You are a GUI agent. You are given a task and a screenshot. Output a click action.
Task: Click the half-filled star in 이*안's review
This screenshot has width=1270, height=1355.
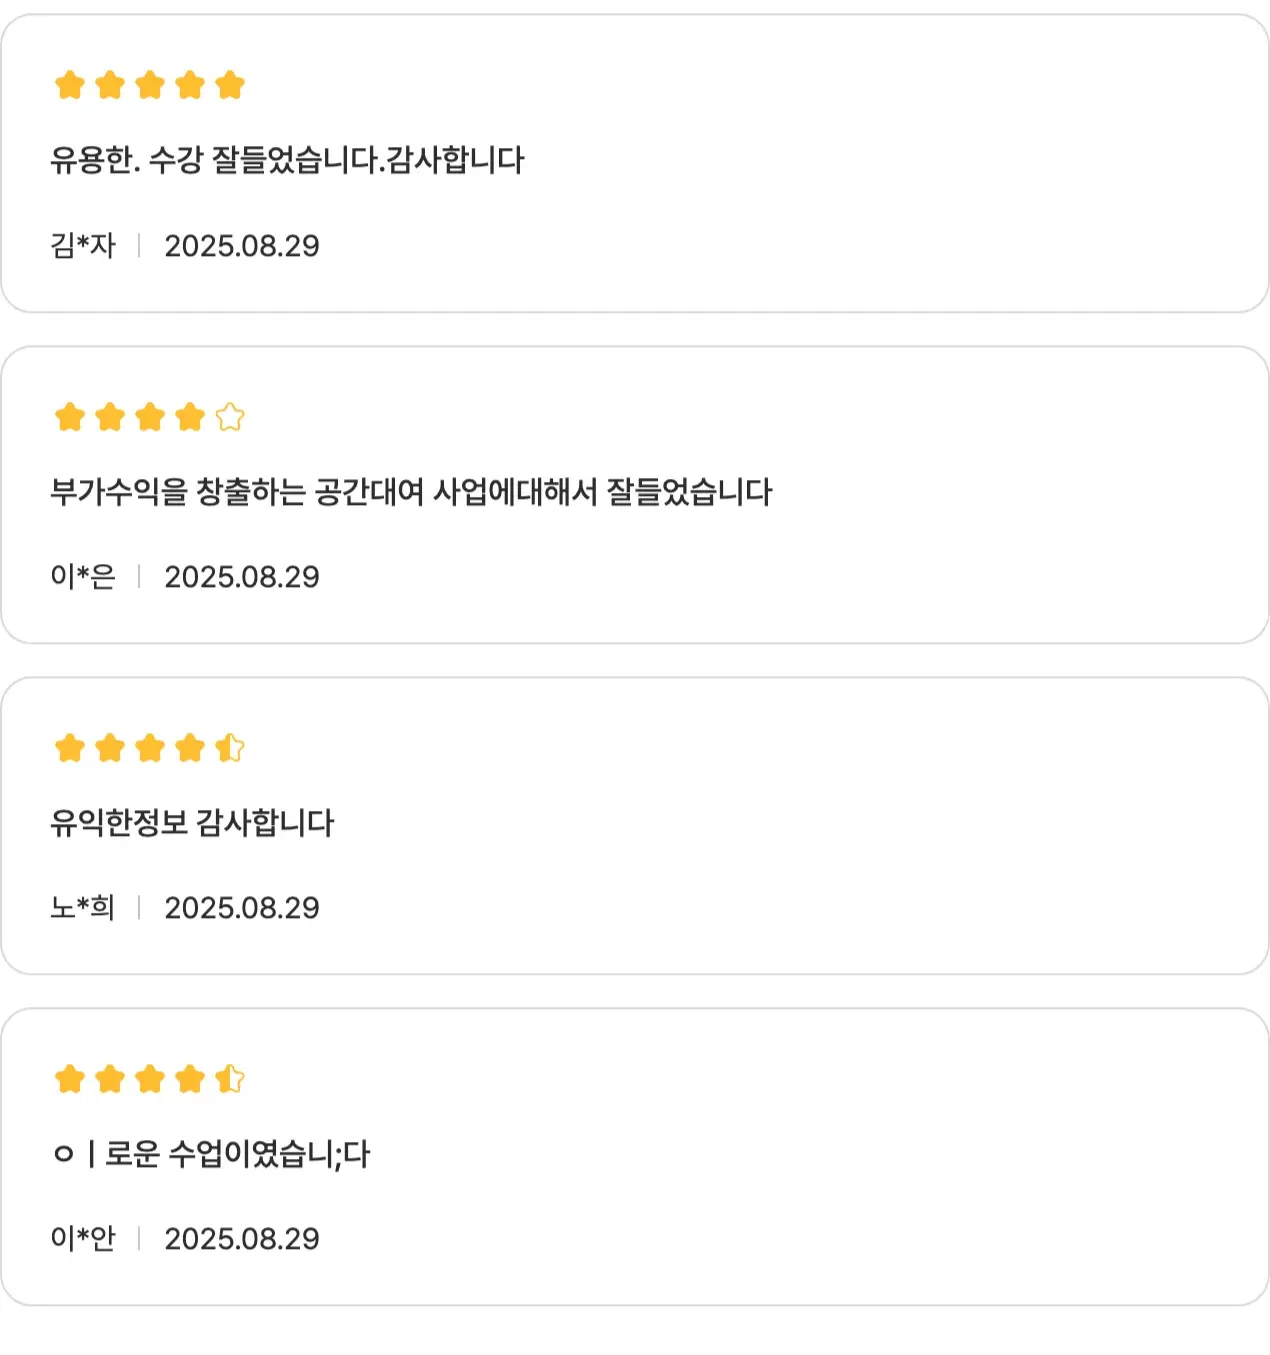click(230, 1078)
